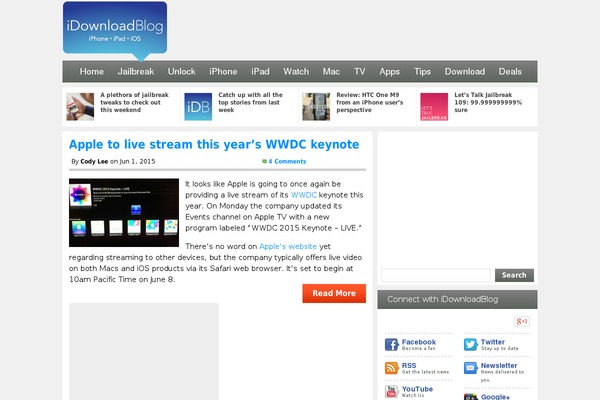600x400 pixels.
Task: Open the Jailbreak menu item
Action: pos(136,72)
